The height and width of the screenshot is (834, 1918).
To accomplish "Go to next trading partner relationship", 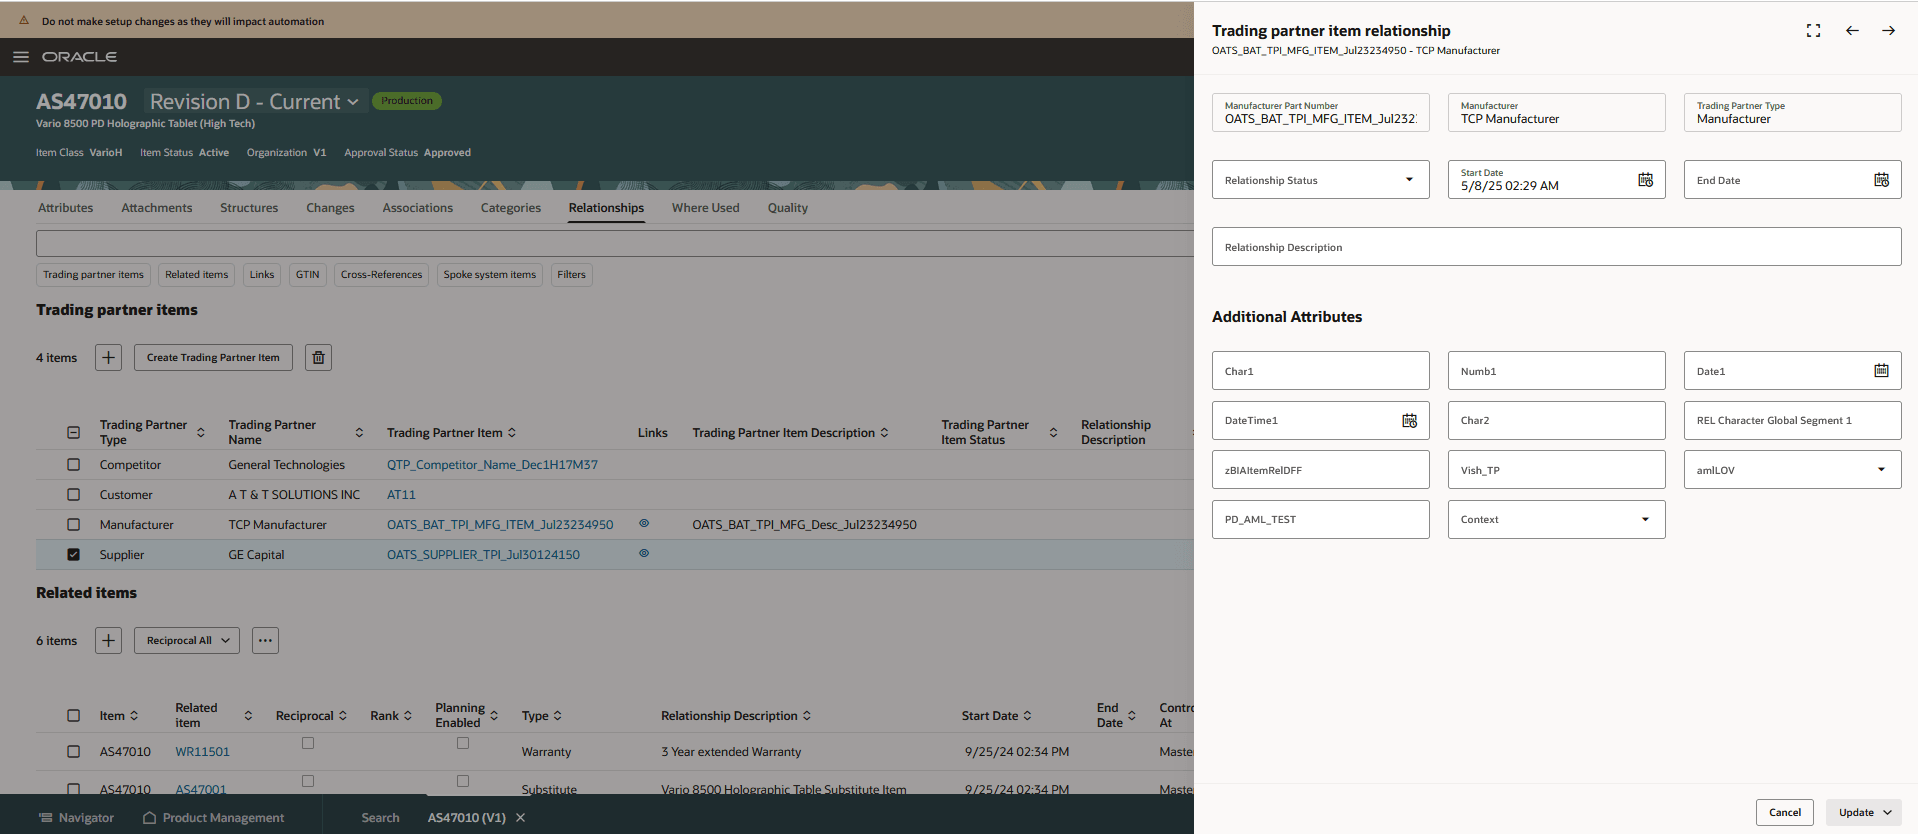I will point(1888,31).
